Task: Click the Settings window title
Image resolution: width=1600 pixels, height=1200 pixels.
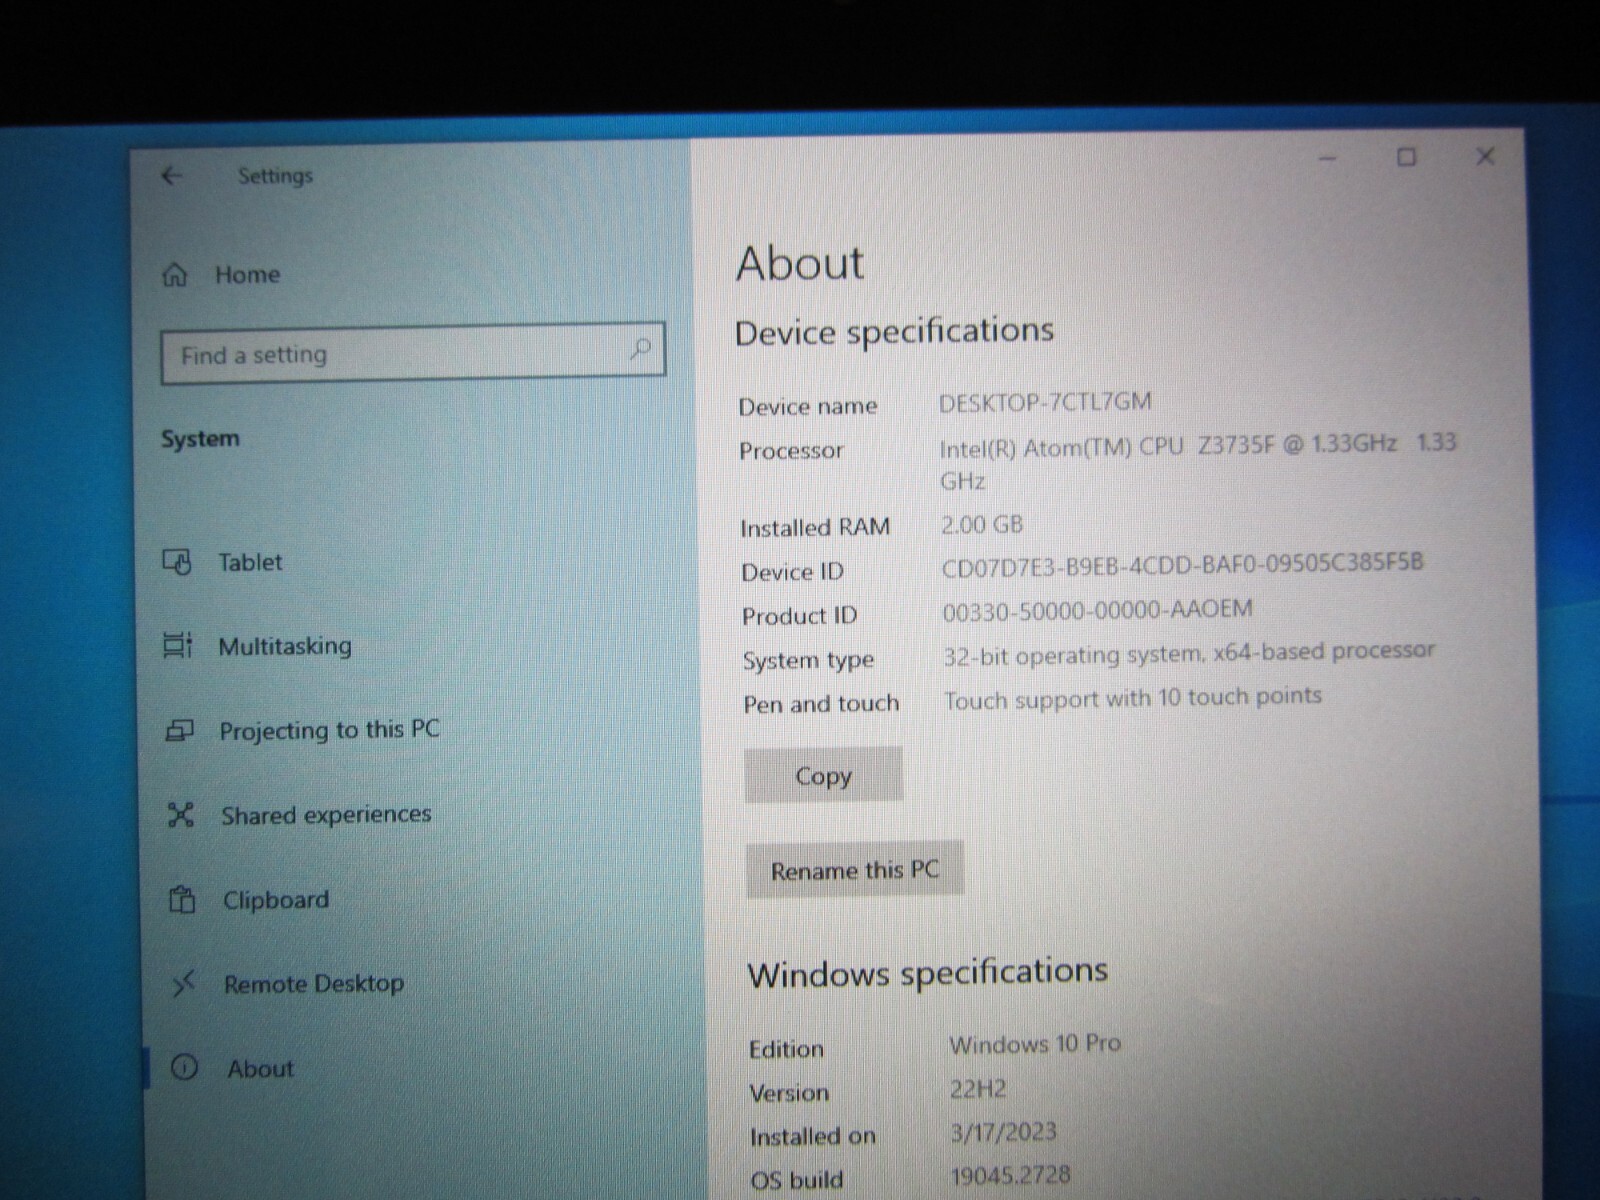Action: click(275, 176)
